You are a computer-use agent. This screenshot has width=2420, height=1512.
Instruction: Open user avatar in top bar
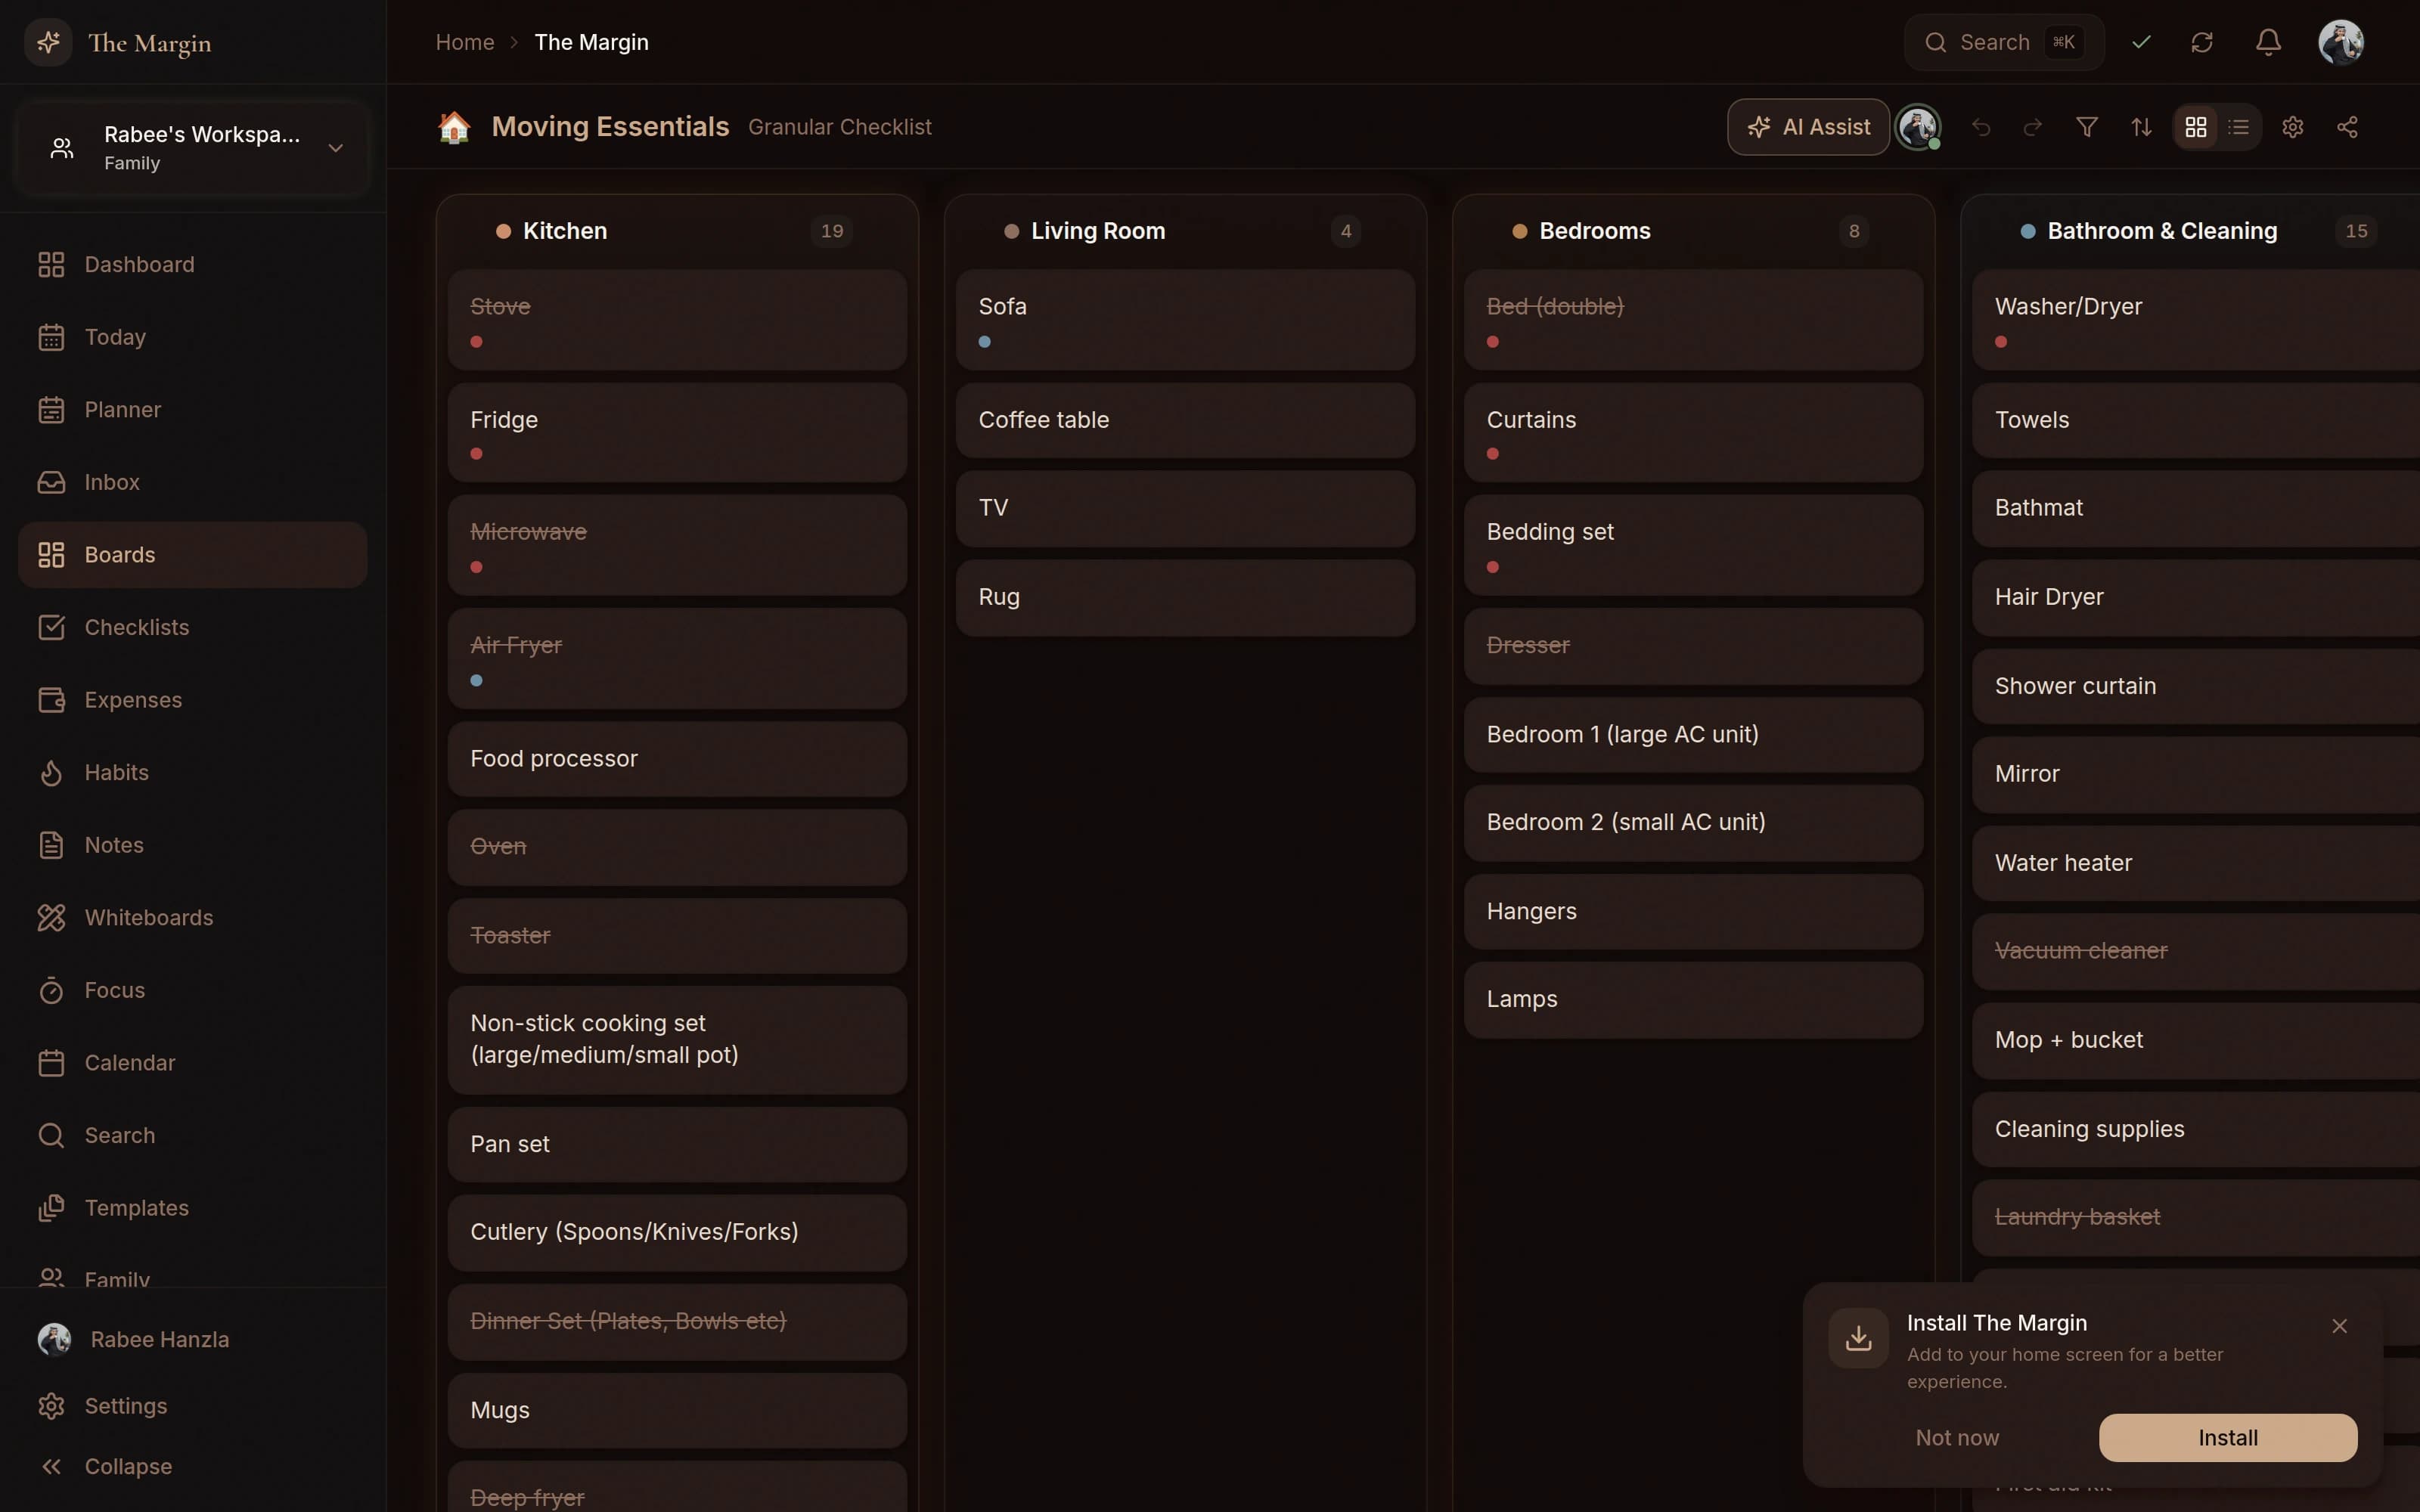coord(2341,42)
